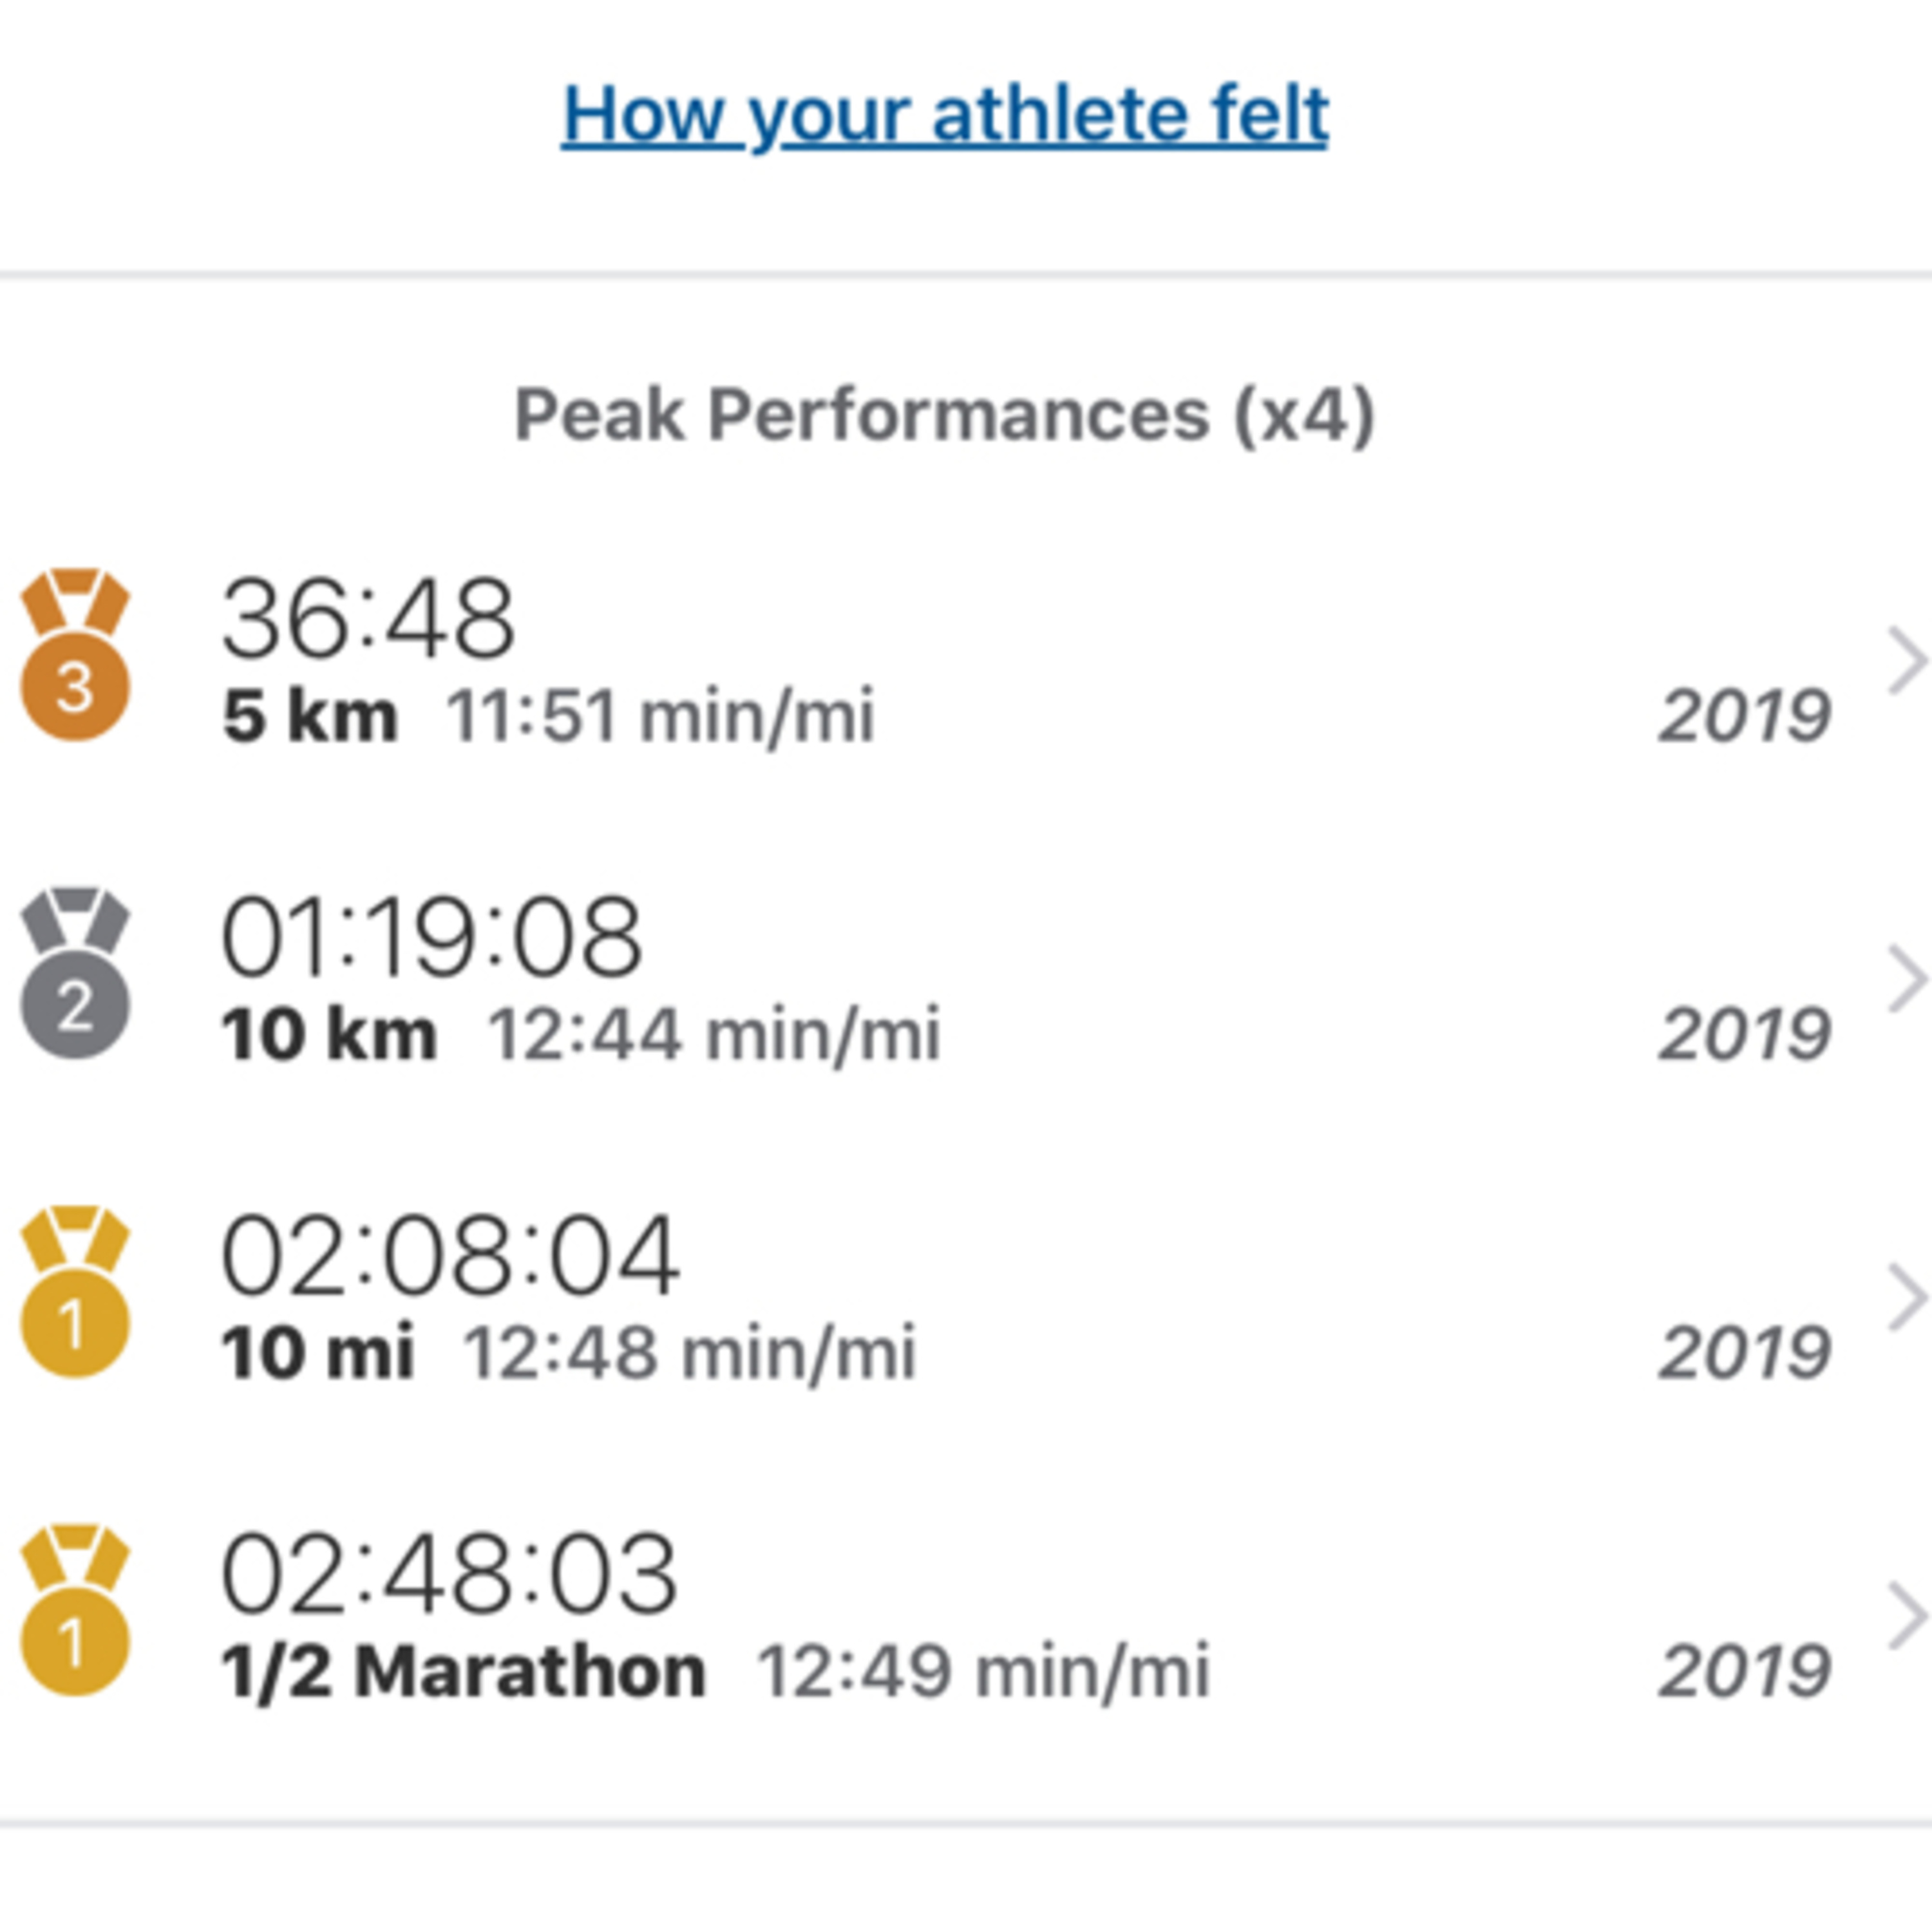Click the 12:48 min/mi pace text

coord(689,1353)
